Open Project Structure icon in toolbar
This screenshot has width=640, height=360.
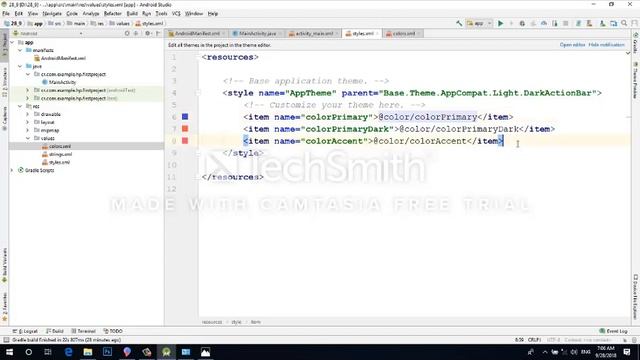tap(613, 24)
